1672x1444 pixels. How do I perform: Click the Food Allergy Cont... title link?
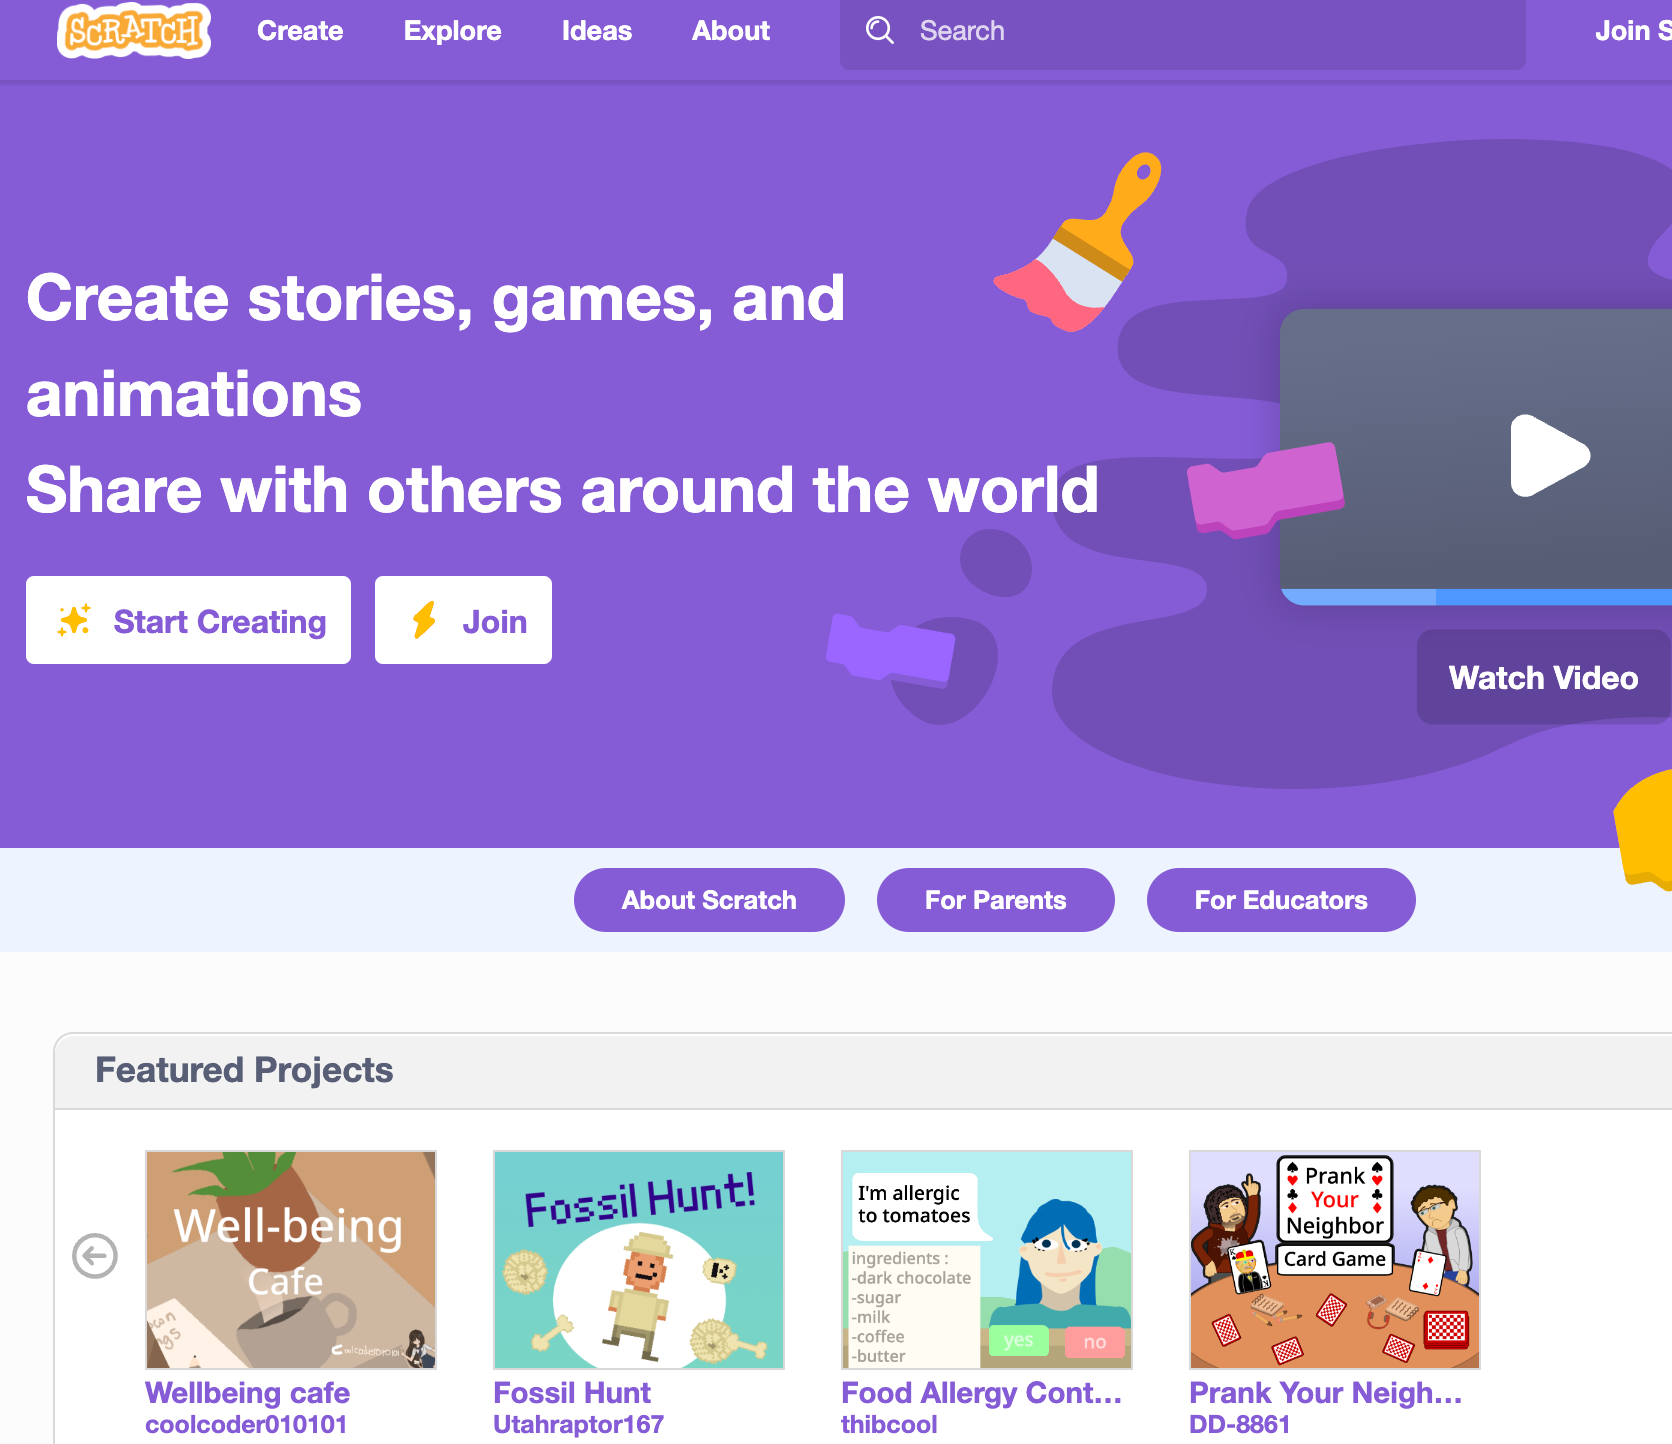click(981, 1393)
